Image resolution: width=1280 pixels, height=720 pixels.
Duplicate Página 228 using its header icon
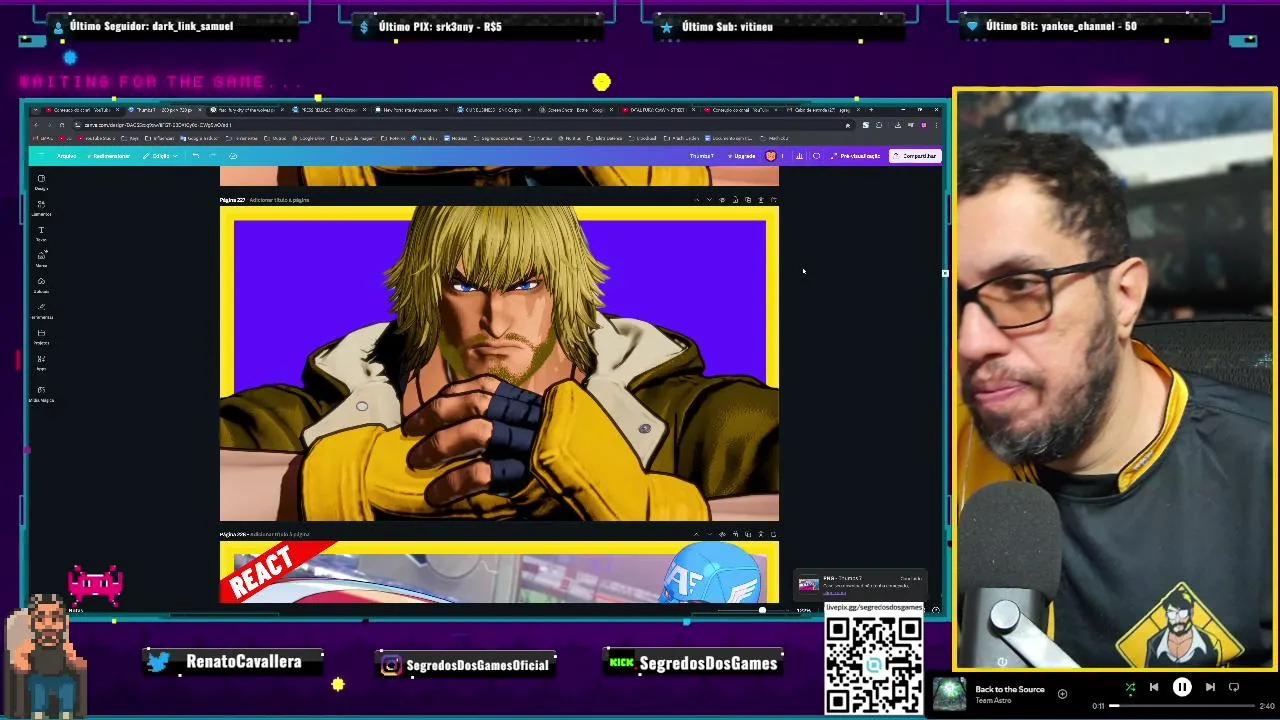(x=748, y=534)
